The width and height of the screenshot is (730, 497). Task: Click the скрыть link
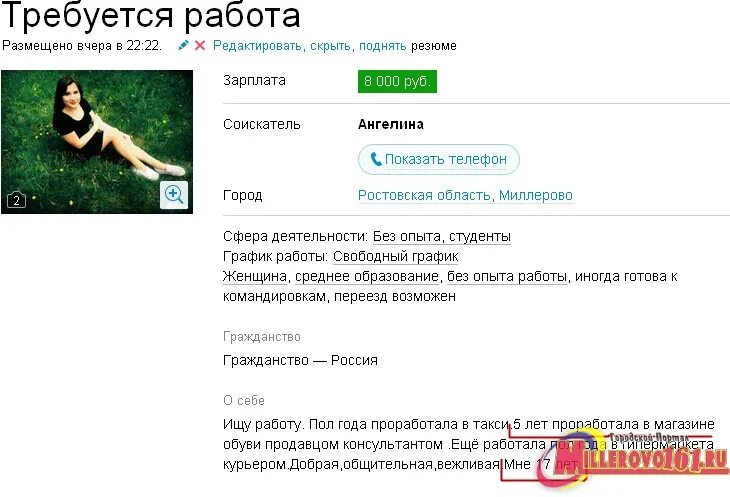pos(330,46)
